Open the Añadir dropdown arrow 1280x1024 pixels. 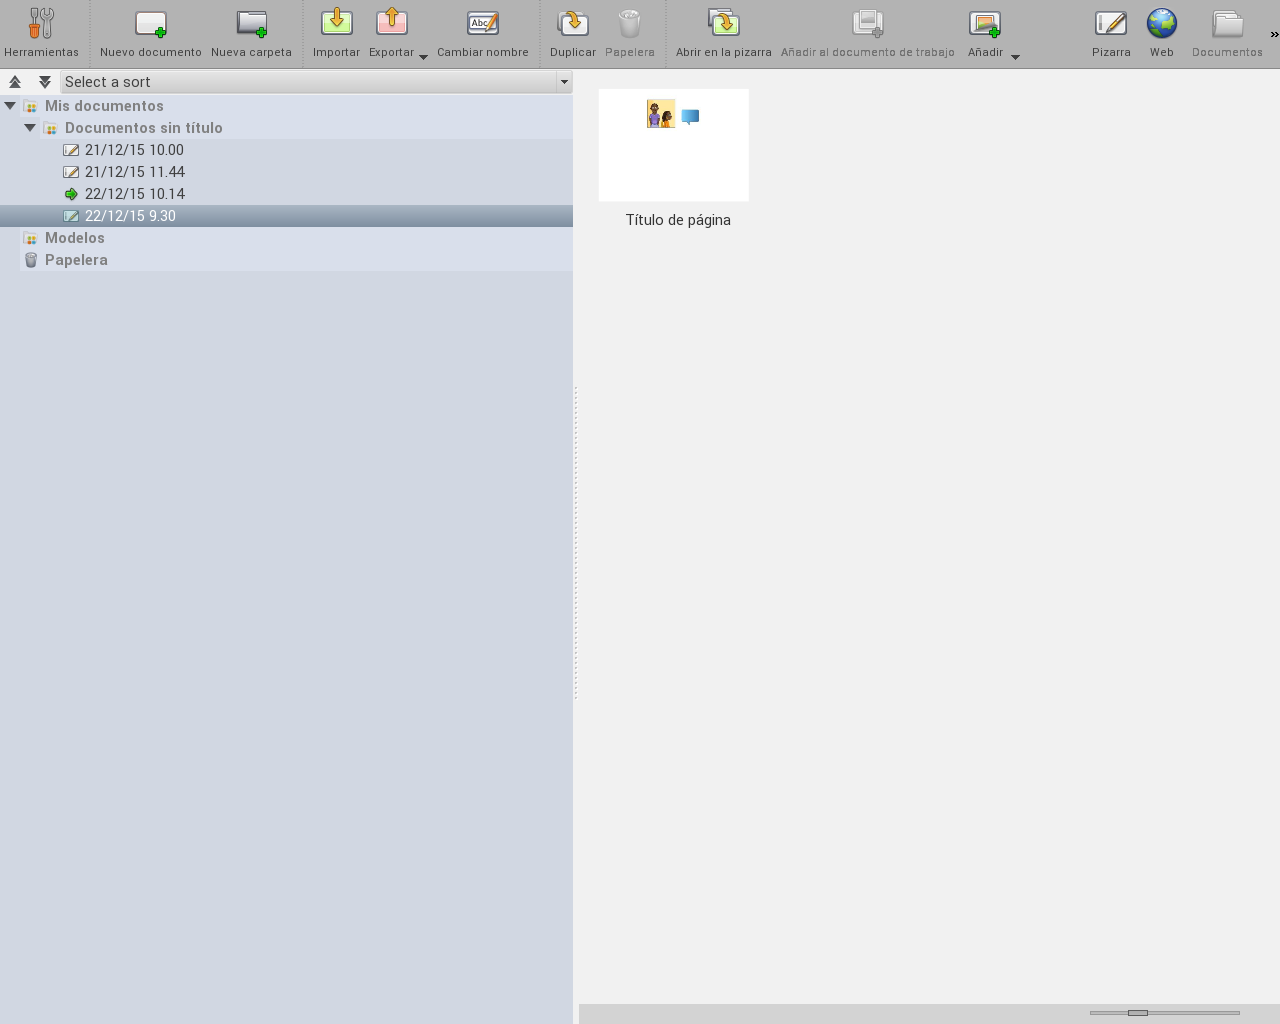(1015, 57)
